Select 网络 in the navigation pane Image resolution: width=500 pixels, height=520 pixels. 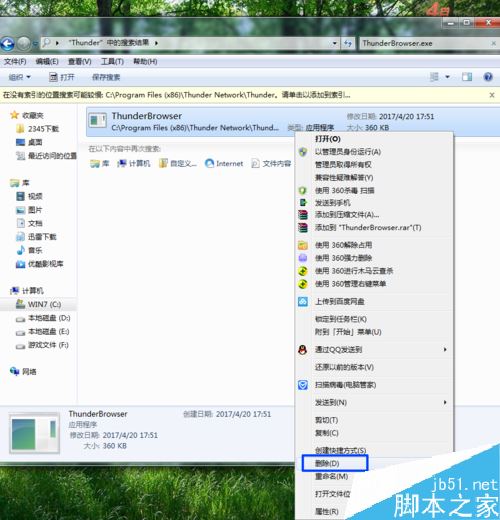point(23,371)
